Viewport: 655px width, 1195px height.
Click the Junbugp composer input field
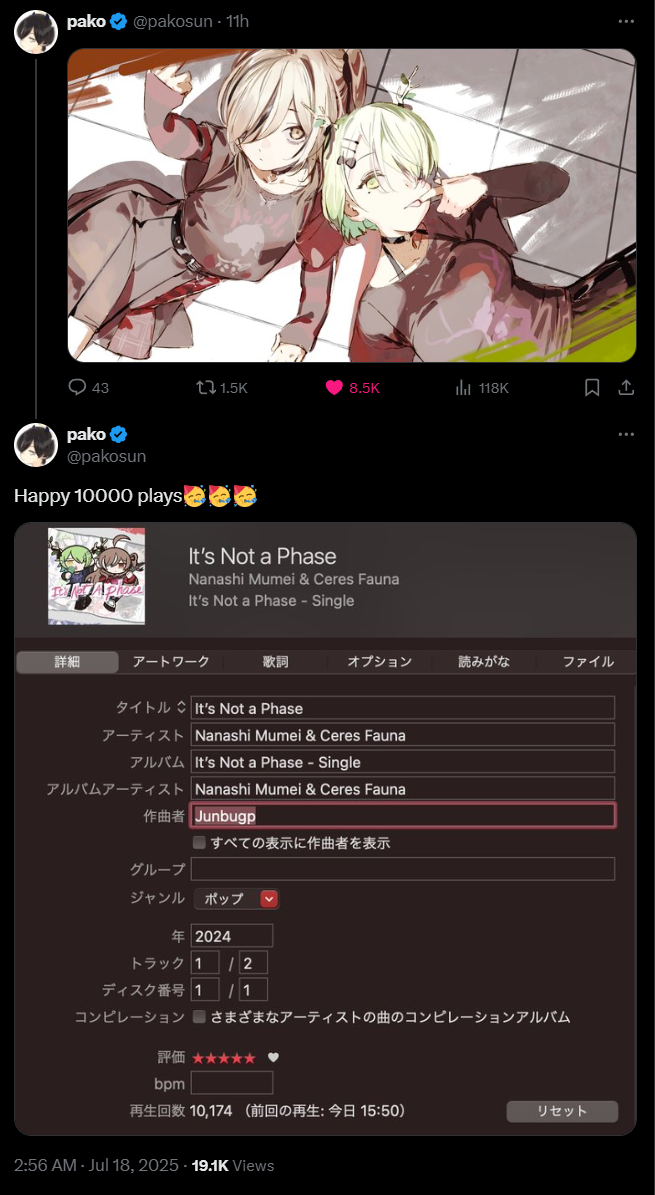point(403,815)
